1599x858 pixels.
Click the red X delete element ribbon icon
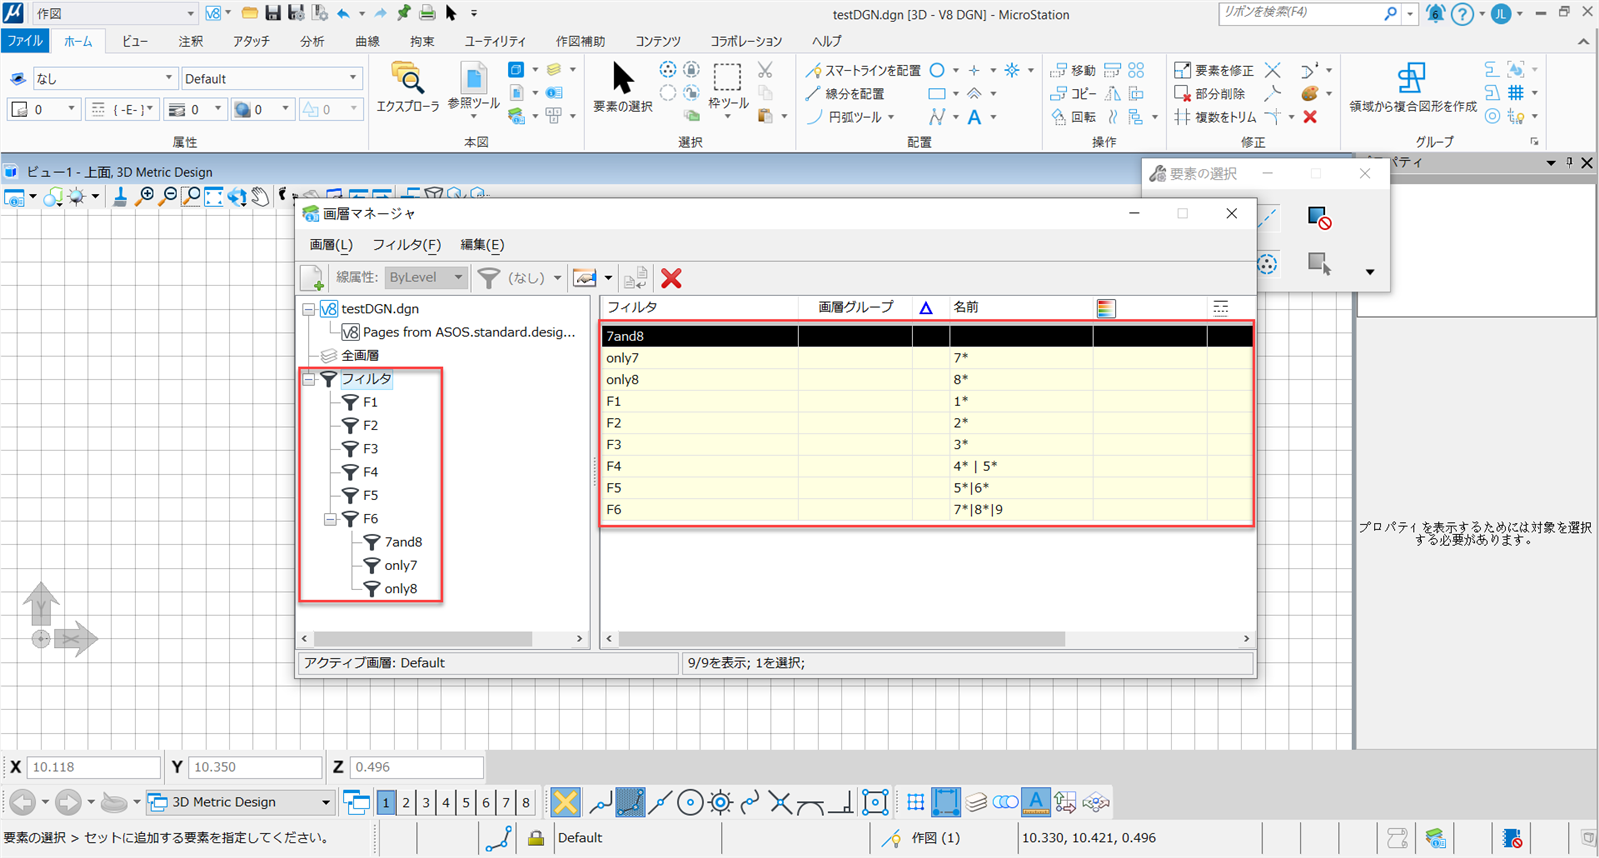pyautogui.click(x=1310, y=117)
